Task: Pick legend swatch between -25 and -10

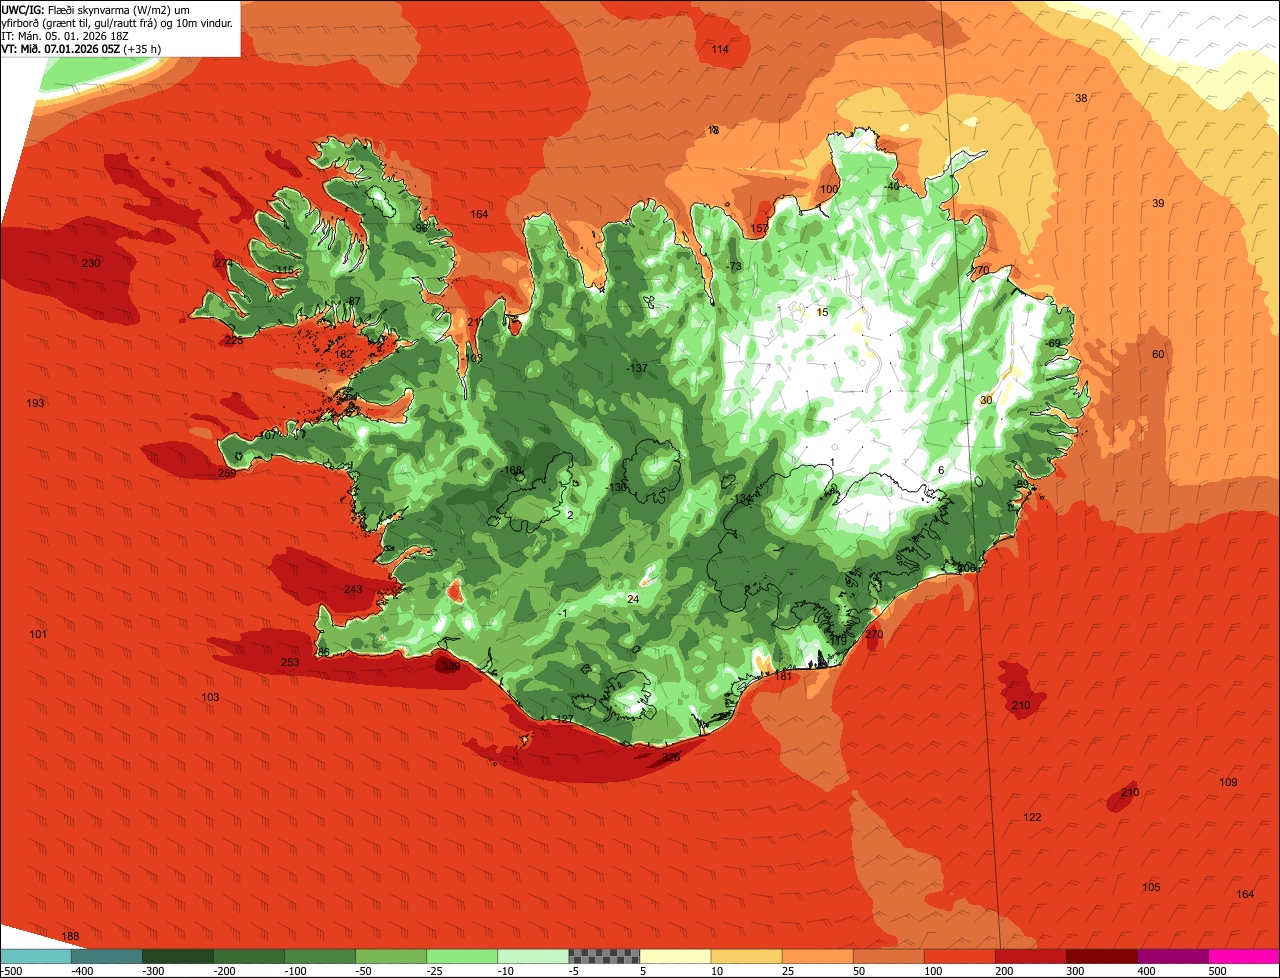Action: tap(462, 955)
